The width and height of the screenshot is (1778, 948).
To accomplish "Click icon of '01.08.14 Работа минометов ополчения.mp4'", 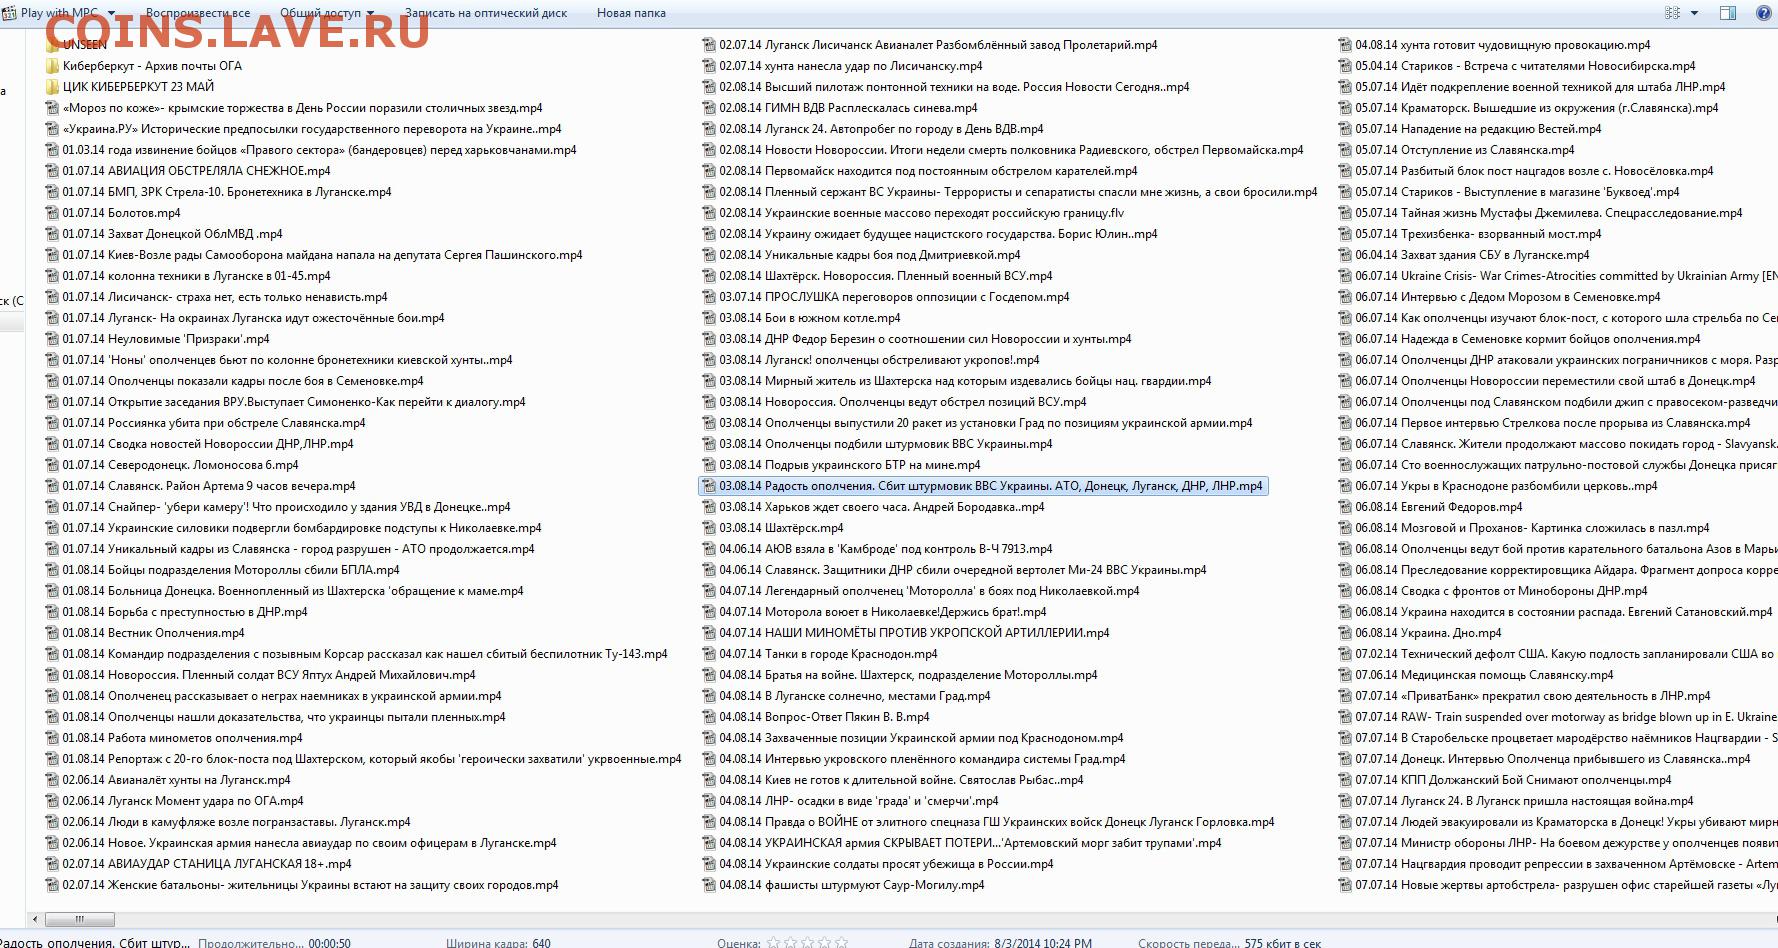I will point(52,738).
